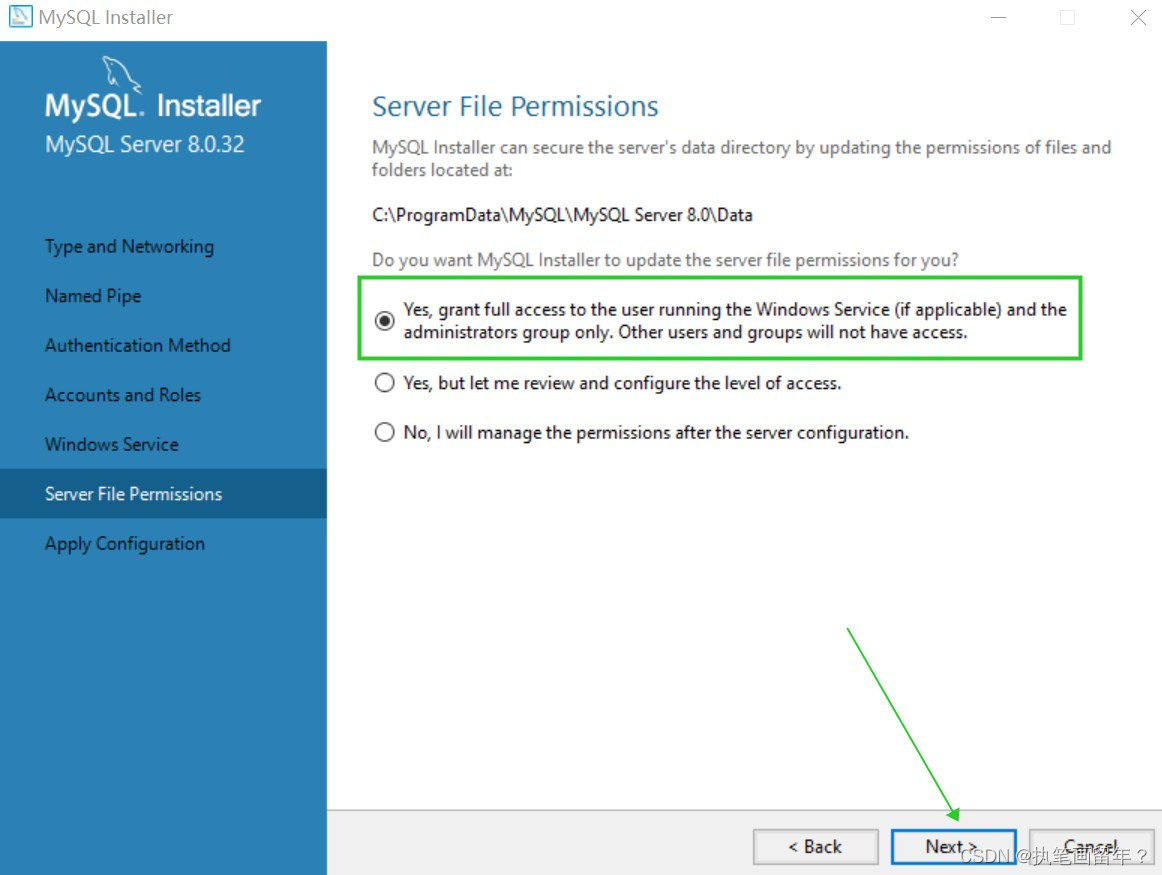Click the data directory path text
The image size is (1162, 875).
click(562, 215)
